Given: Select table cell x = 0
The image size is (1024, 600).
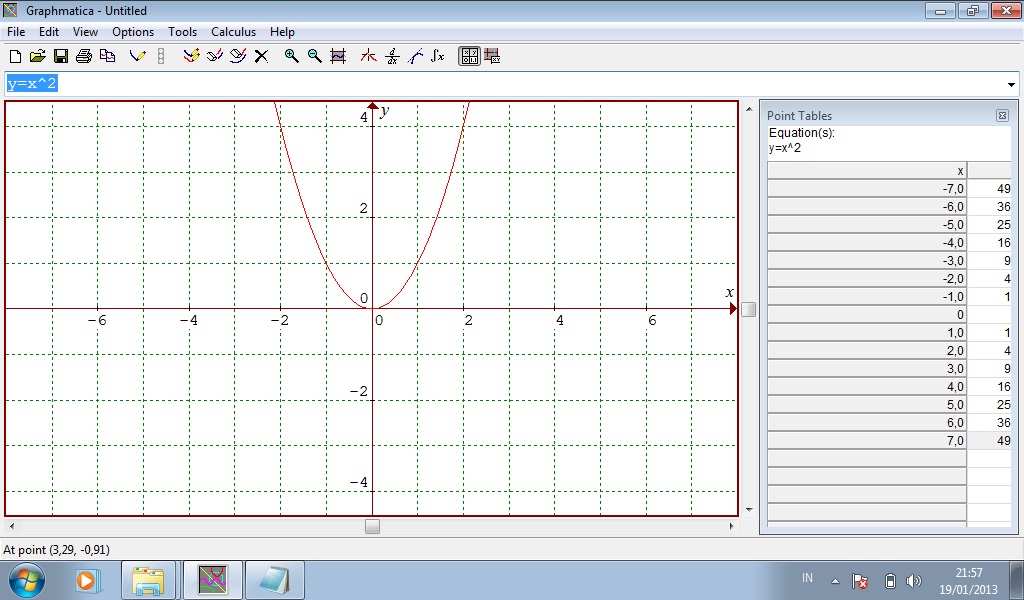Looking at the screenshot, I should 867,315.
